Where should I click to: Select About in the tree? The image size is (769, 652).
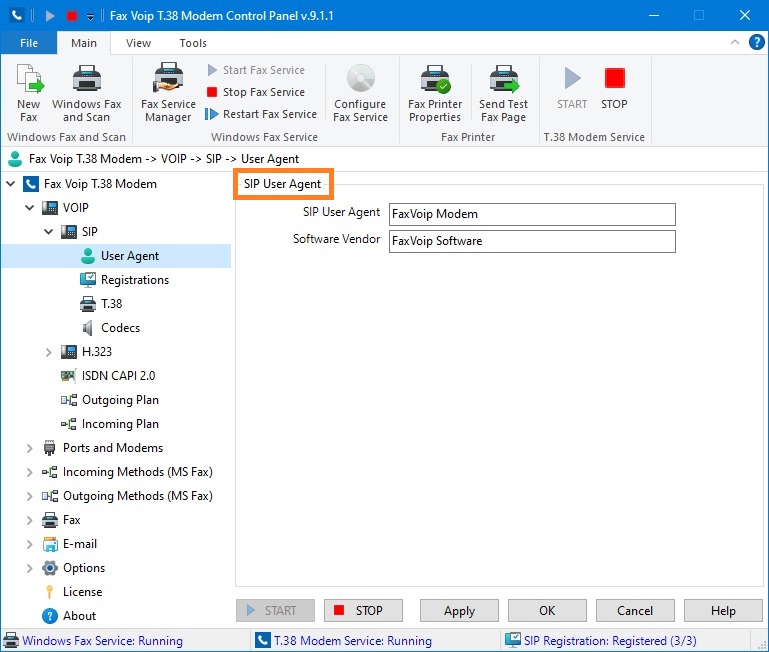(79, 616)
